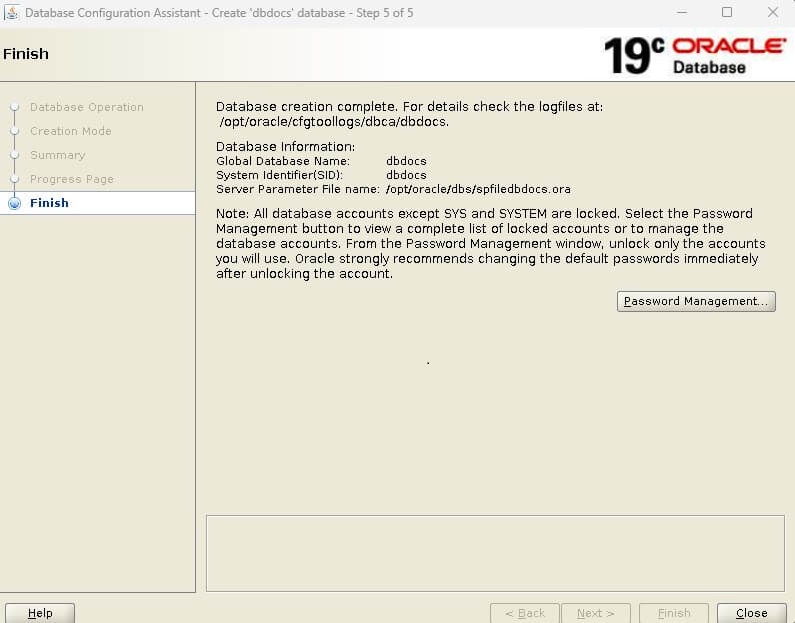Click the Global Database Name value dbdocs
The image size is (795, 623).
[406, 161]
